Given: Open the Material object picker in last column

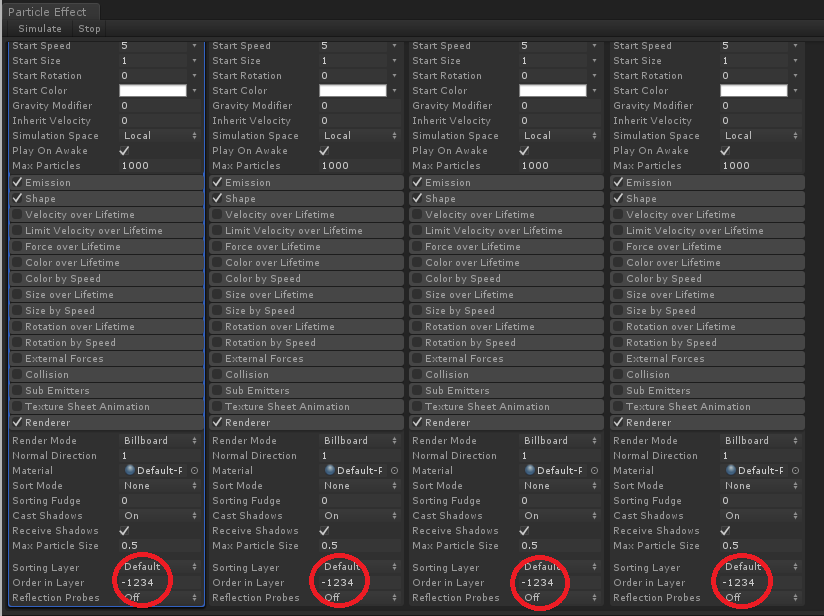Looking at the screenshot, I should (x=794, y=470).
